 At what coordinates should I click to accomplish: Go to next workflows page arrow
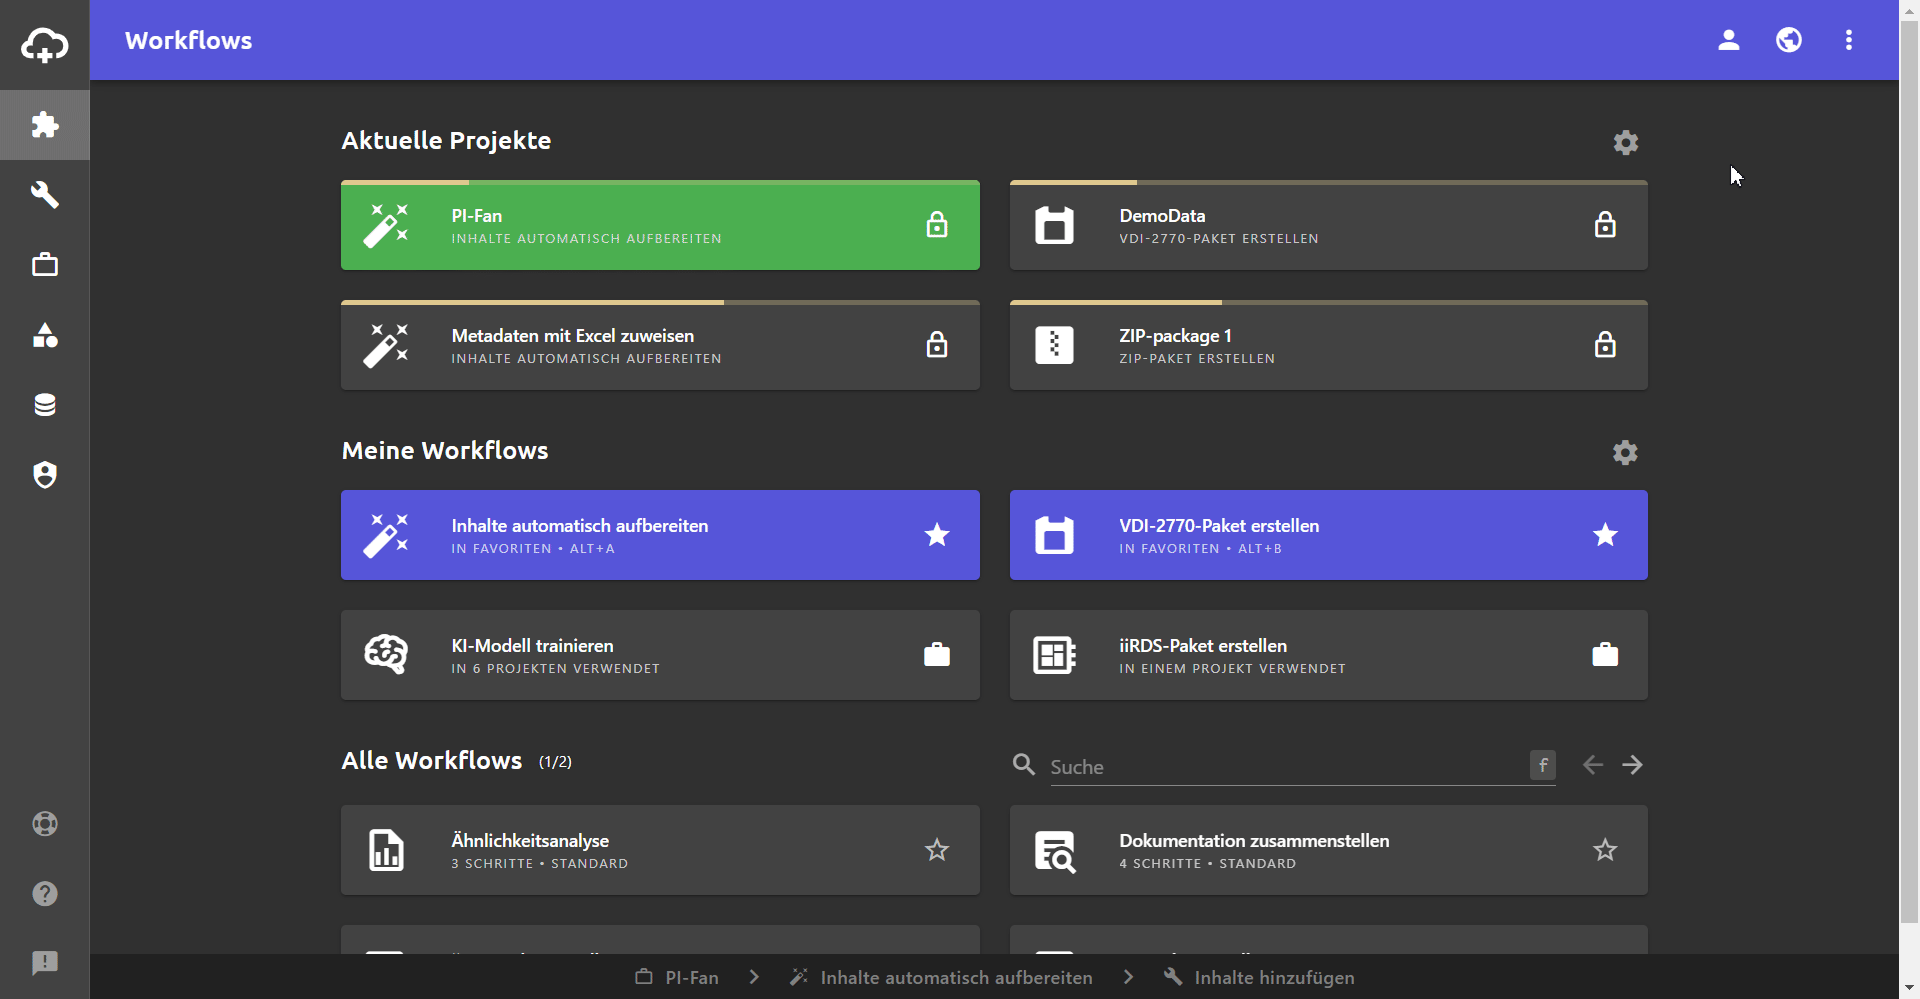(1633, 765)
